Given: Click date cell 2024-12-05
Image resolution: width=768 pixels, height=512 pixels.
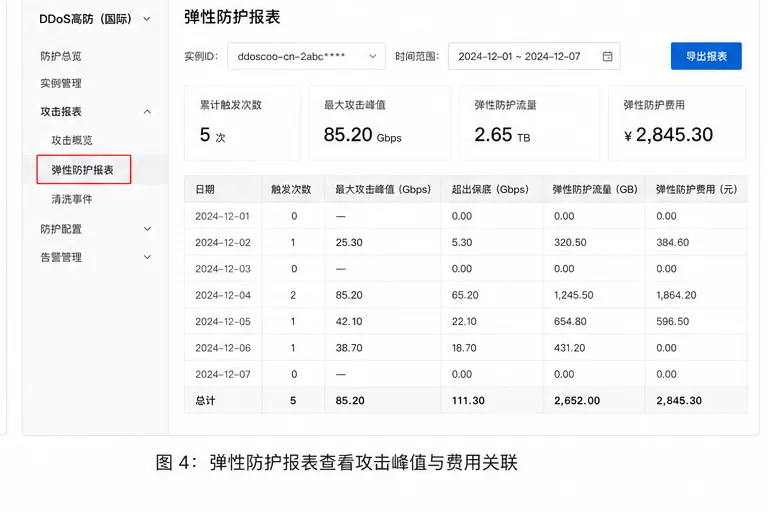Looking at the screenshot, I should (x=223, y=322).
